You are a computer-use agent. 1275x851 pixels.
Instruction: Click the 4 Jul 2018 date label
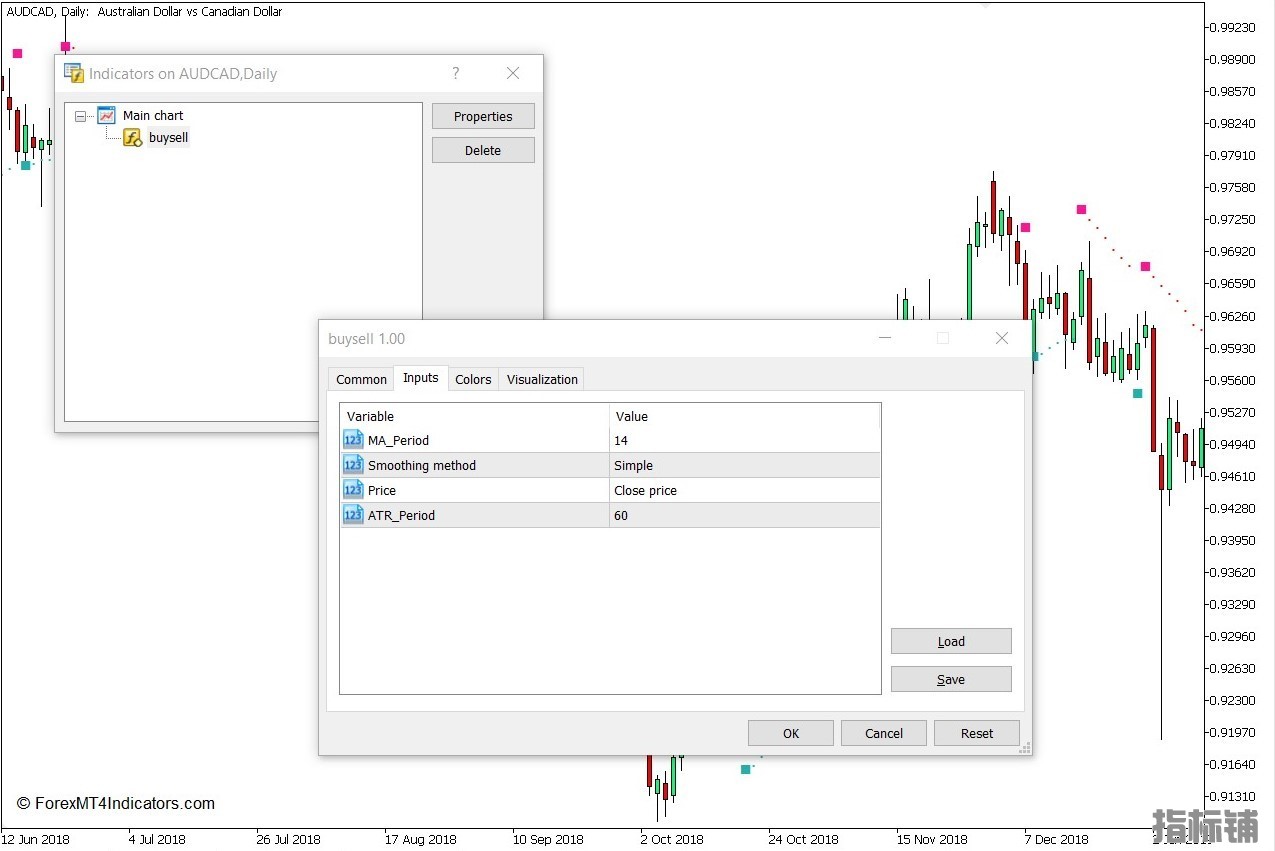[157, 839]
